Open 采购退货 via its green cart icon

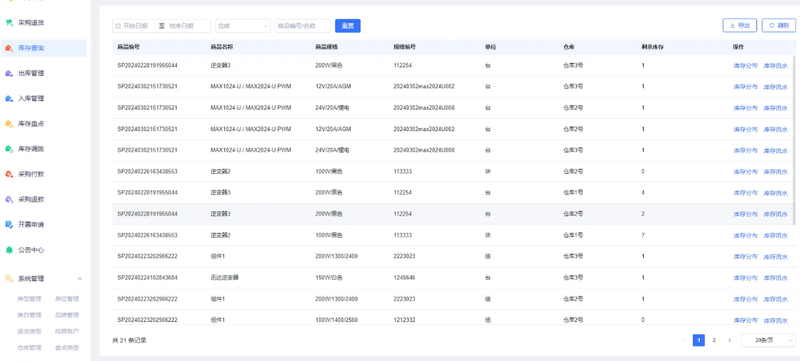[9, 23]
